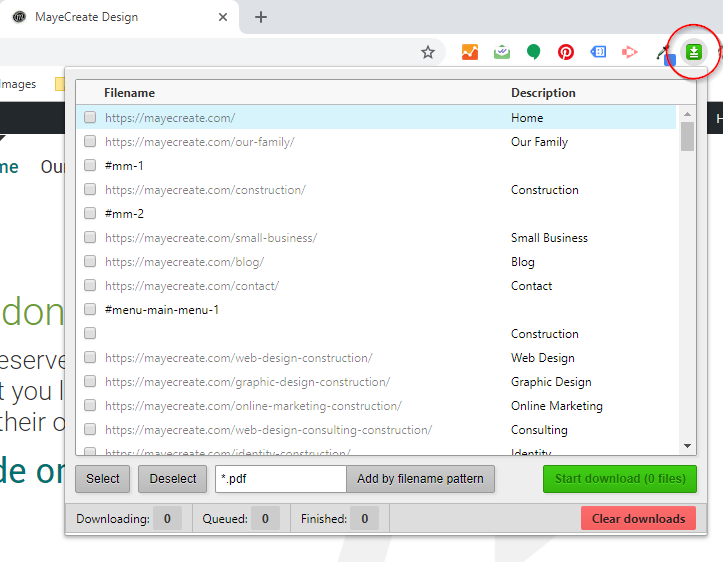Click the small-business/ URL text

tap(211, 238)
